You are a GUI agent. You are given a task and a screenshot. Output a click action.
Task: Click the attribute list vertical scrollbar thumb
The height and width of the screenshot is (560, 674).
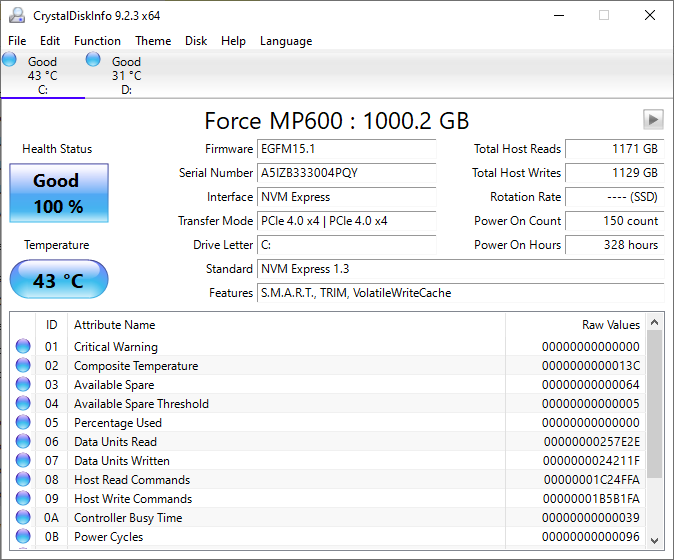click(655, 404)
